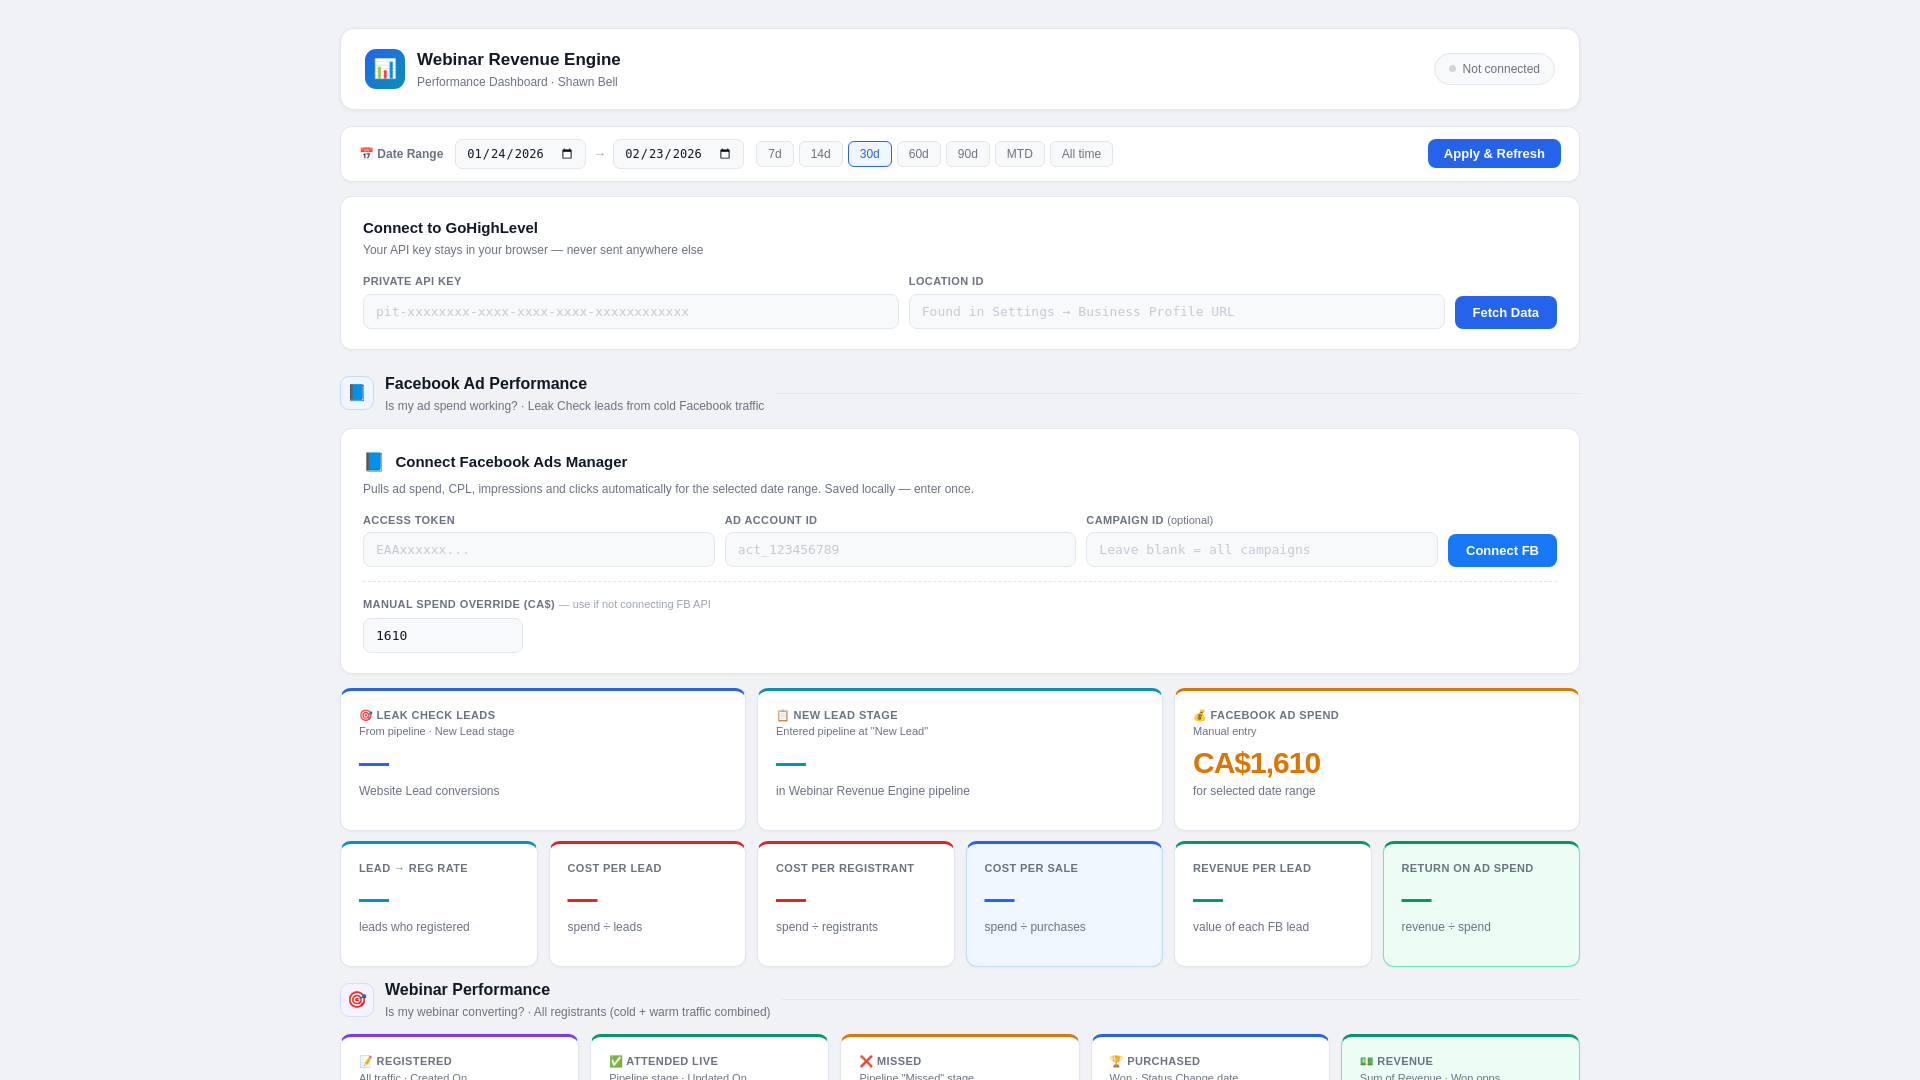Click the Connect FB button
The height and width of the screenshot is (1080, 1920).
click(x=1502, y=551)
